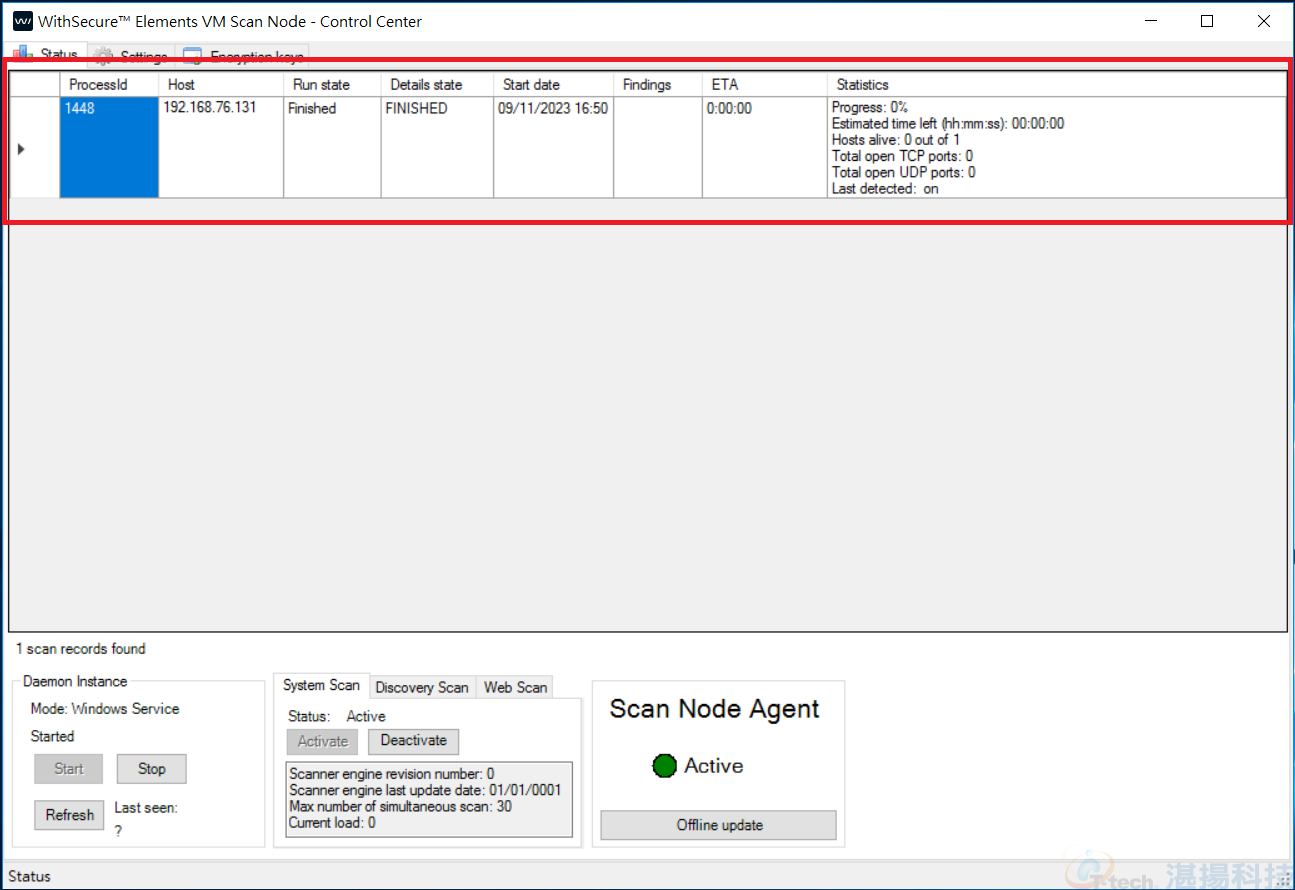Viewport: 1295px width, 890px height.
Task: Click the Findings column header
Action: pos(658,85)
